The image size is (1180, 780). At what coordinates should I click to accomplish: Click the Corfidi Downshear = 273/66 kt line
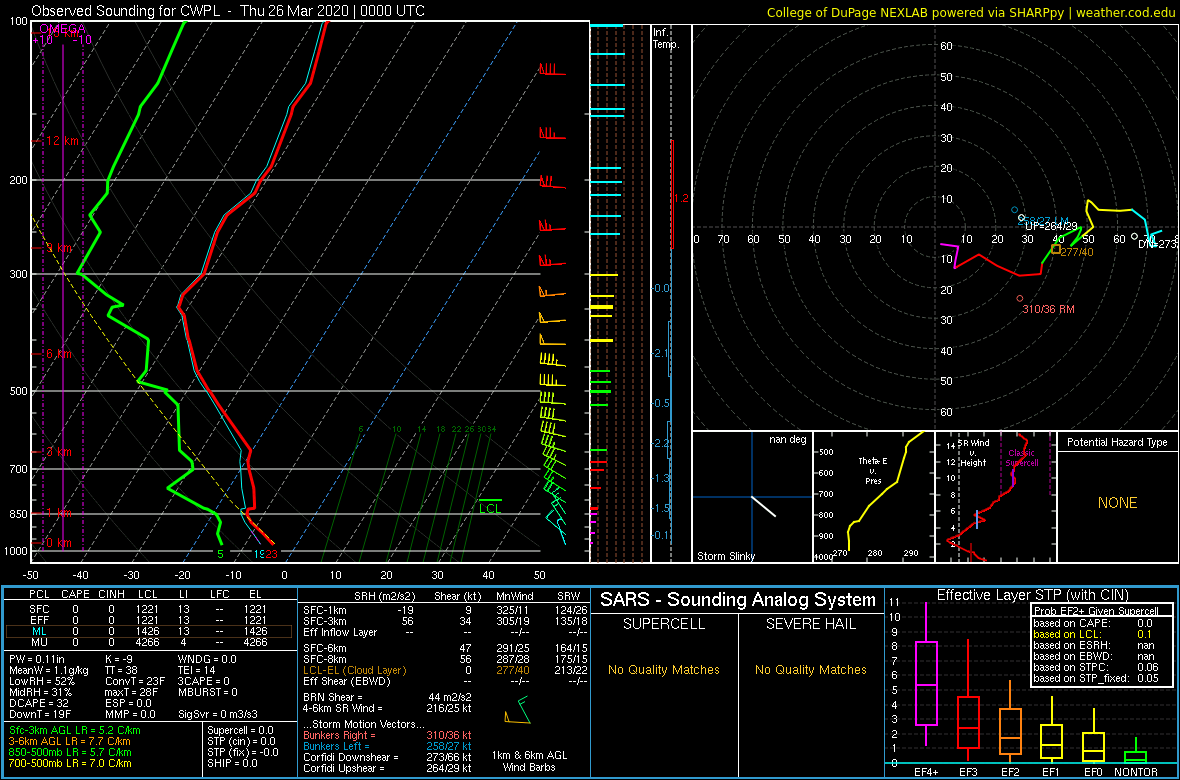point(387,757)
